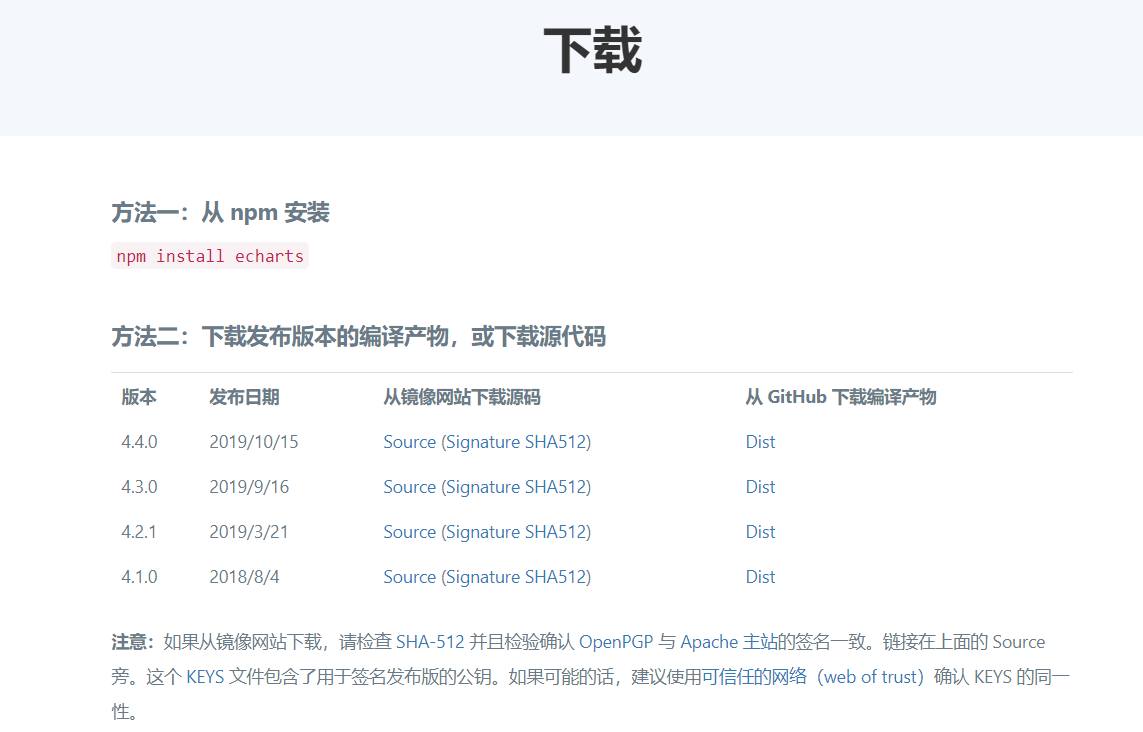Viewport: 1143px width, 732px height.
Task: Open the Source link for version 4.3.0
Action: point(410,487)
